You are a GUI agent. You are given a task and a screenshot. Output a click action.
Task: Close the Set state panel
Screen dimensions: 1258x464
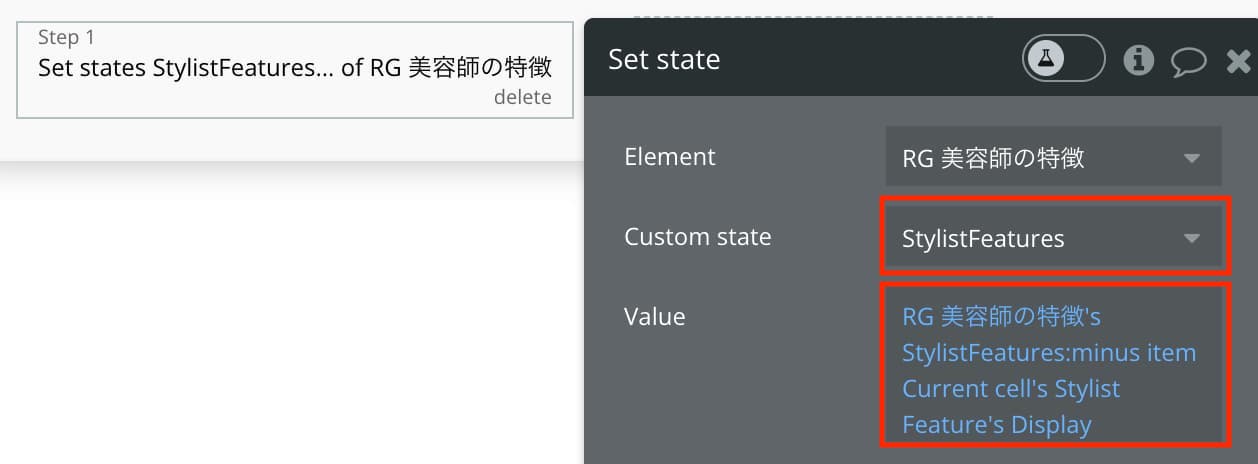1238,62
